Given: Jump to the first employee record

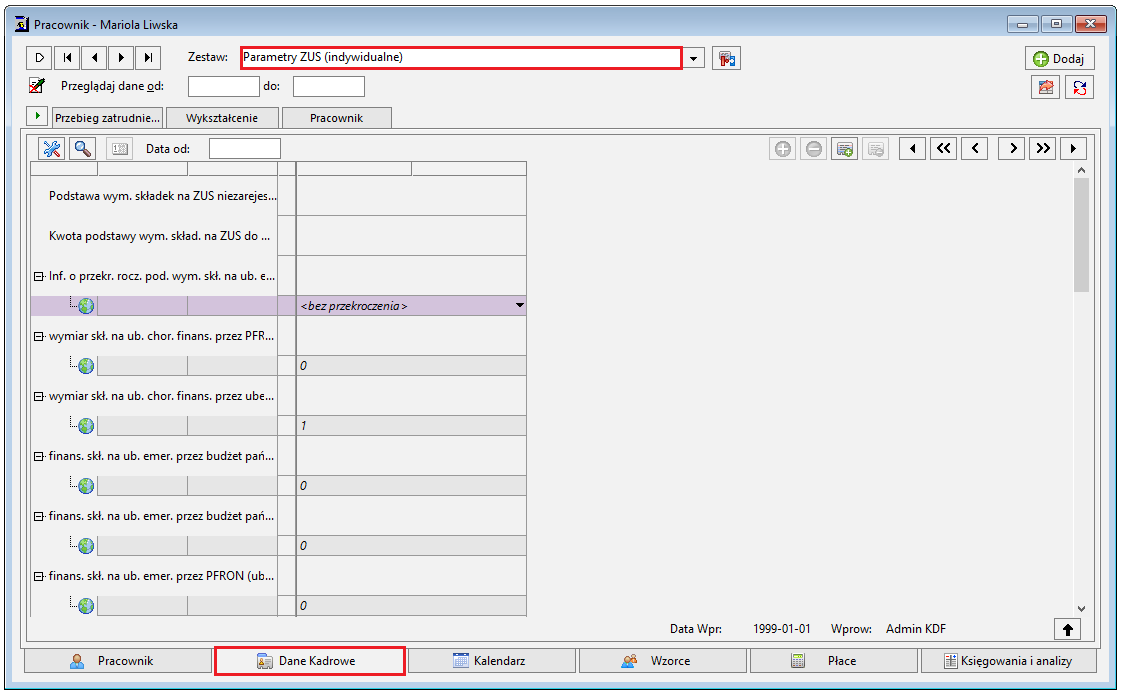Looking at the screenshot, I should [x=67, y=57].
